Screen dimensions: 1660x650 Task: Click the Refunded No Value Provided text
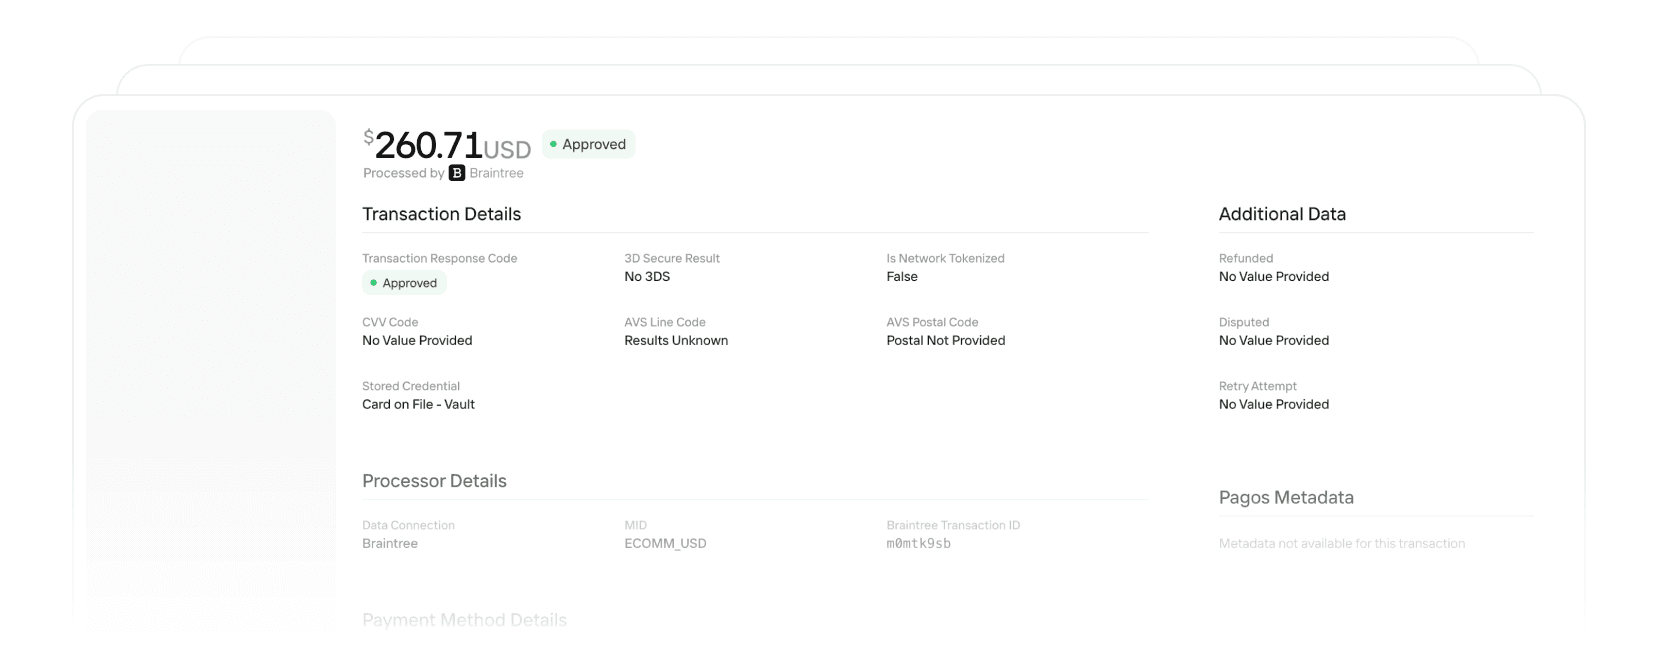click(1273, 277)
